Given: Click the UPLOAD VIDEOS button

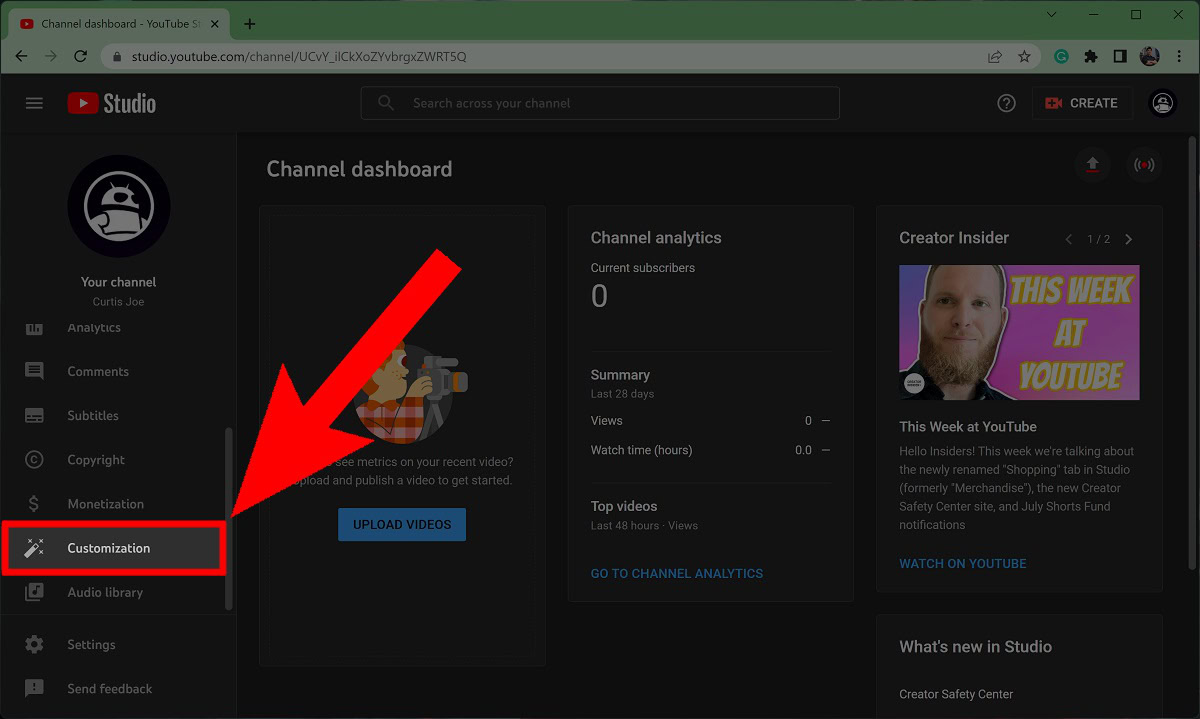Looking at the screenshot, I should coord(402,524).
